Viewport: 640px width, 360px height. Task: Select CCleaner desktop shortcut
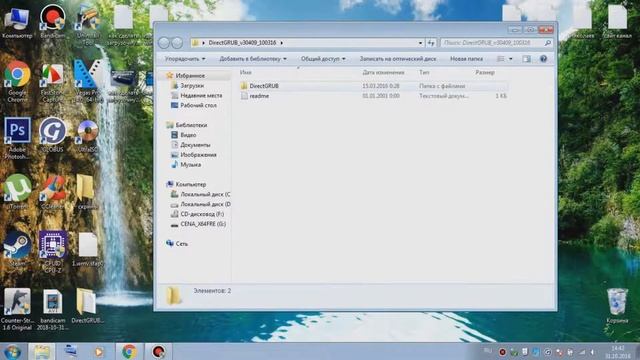click(53, 191)
